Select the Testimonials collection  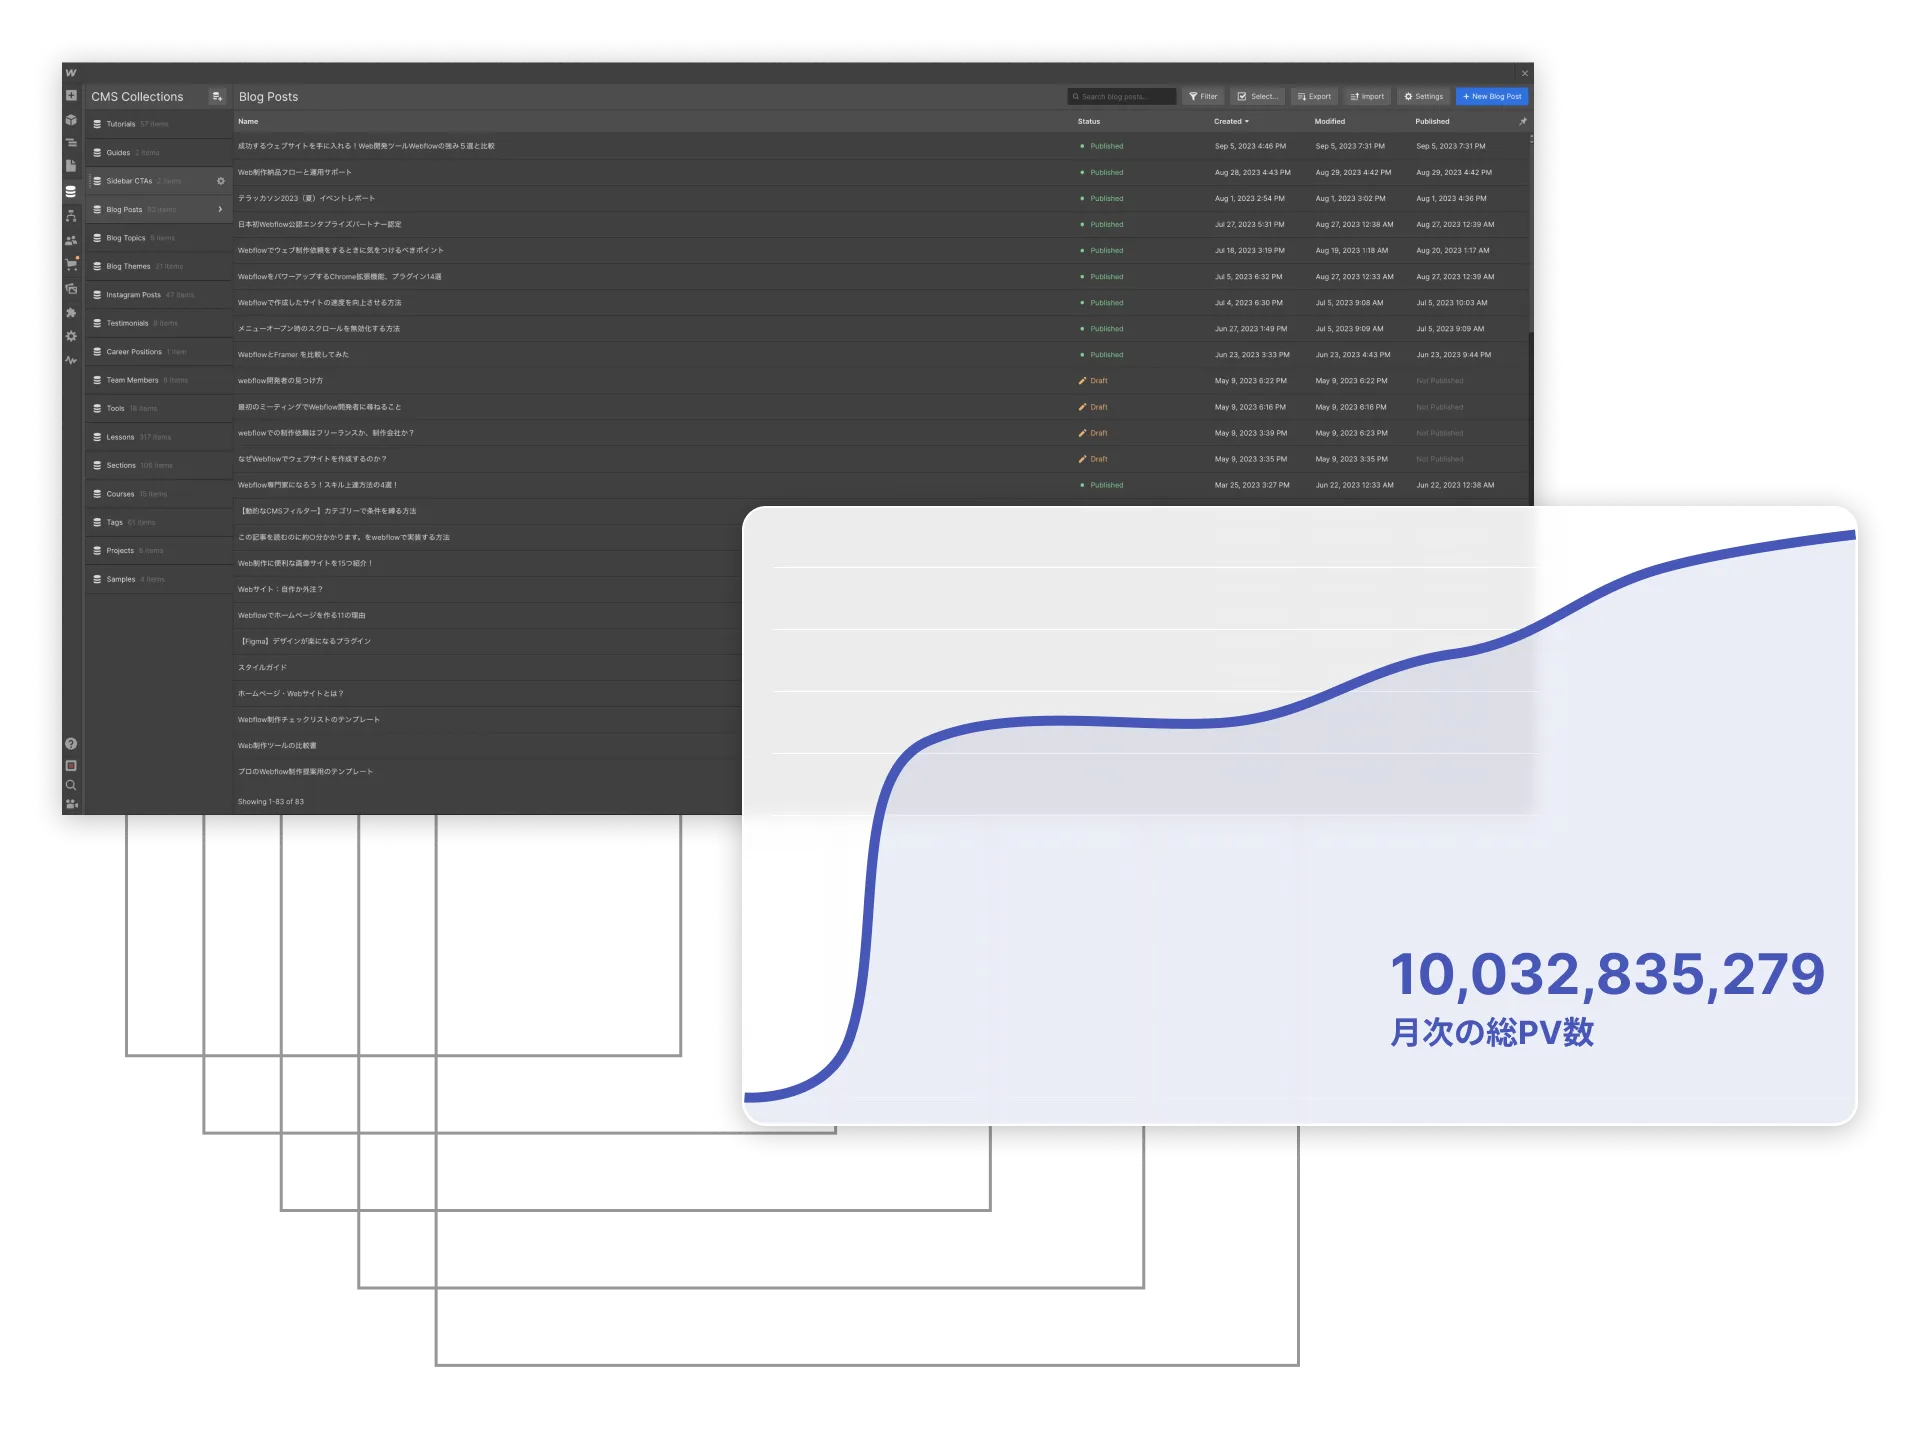127,322
